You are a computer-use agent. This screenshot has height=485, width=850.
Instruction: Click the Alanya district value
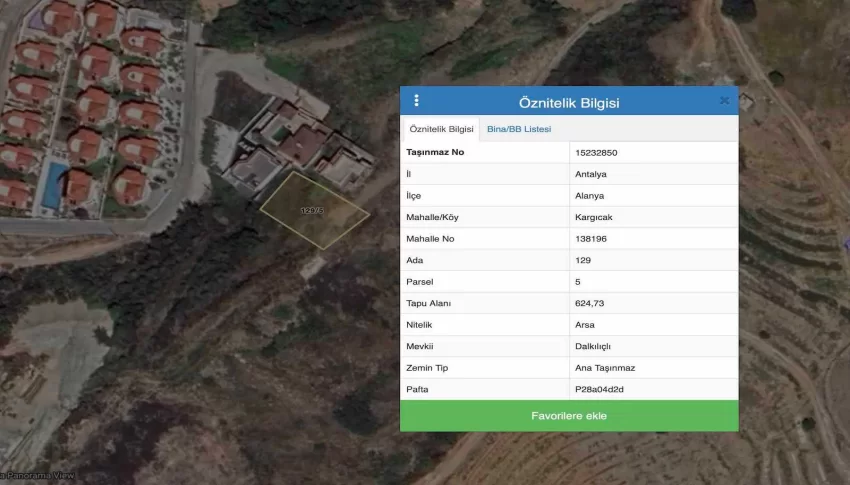pos(589,196)
